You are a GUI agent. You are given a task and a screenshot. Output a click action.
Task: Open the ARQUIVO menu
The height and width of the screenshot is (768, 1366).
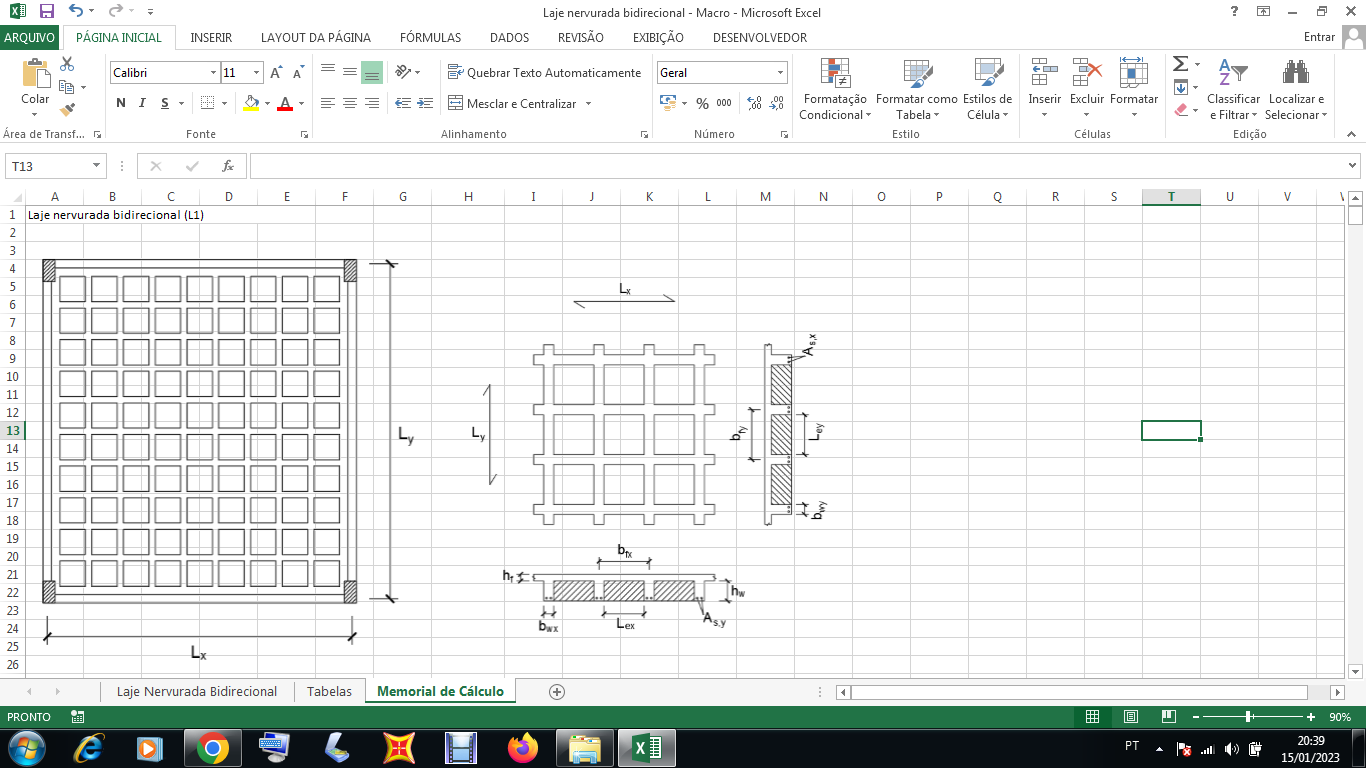click(30, 37)
